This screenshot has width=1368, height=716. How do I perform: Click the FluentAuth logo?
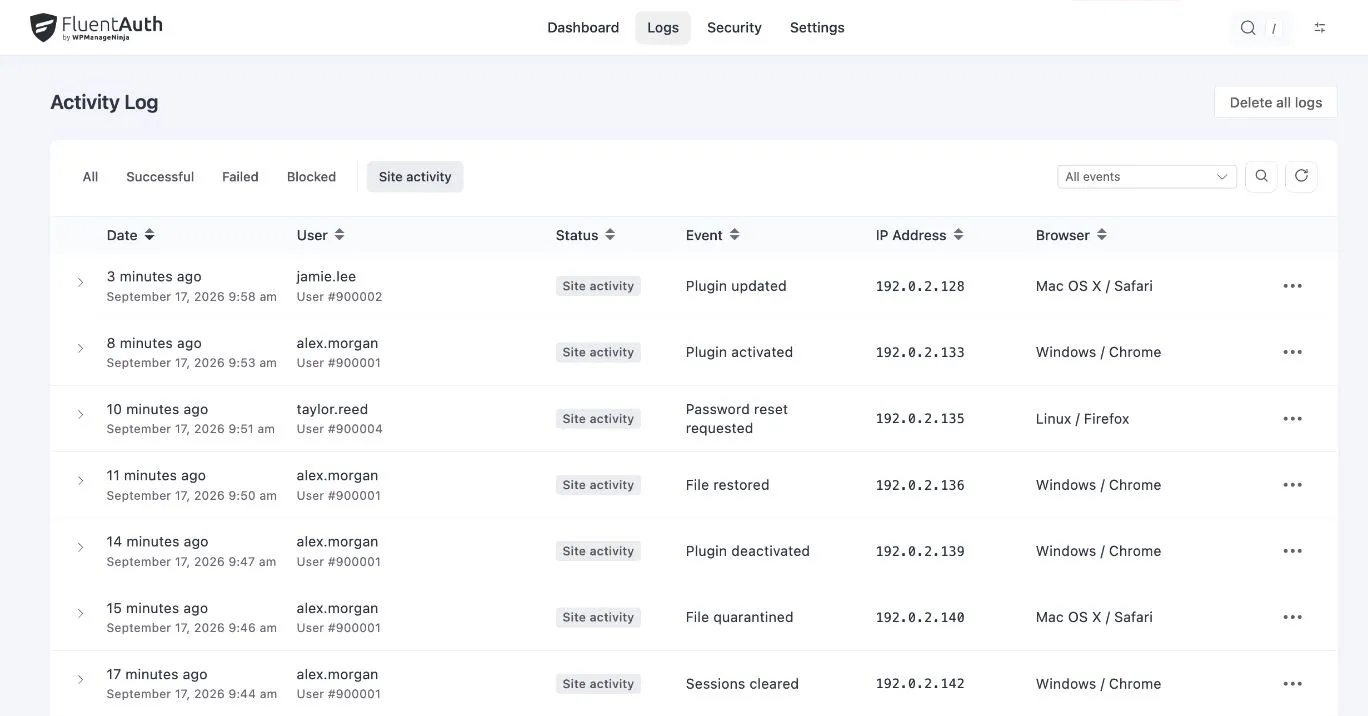(x=96, y=27)
